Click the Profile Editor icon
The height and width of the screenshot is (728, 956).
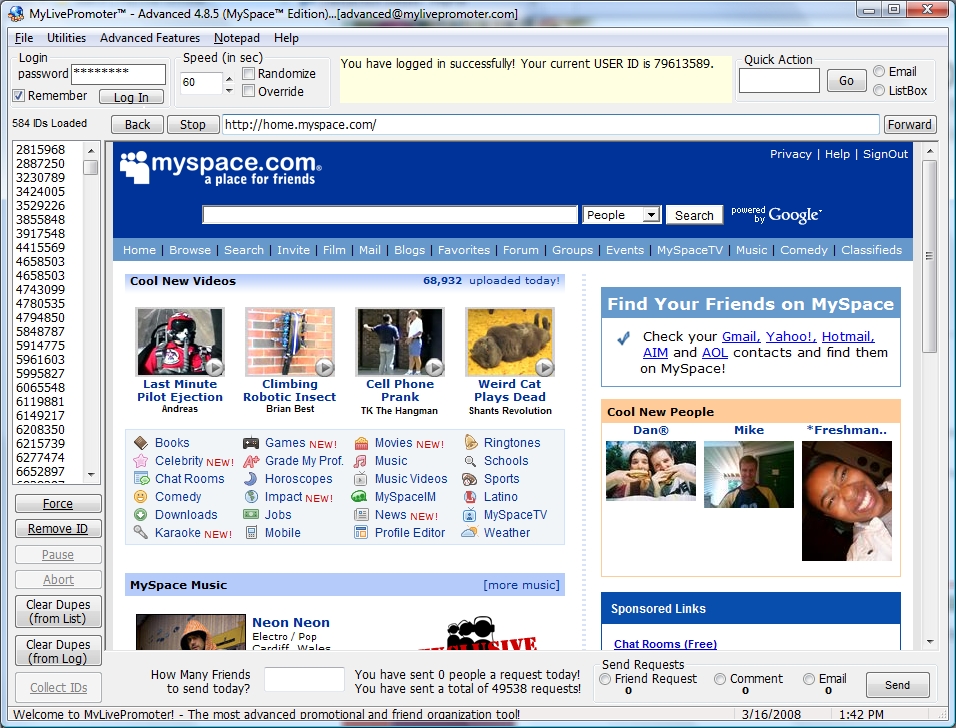(x=361, y=533)
